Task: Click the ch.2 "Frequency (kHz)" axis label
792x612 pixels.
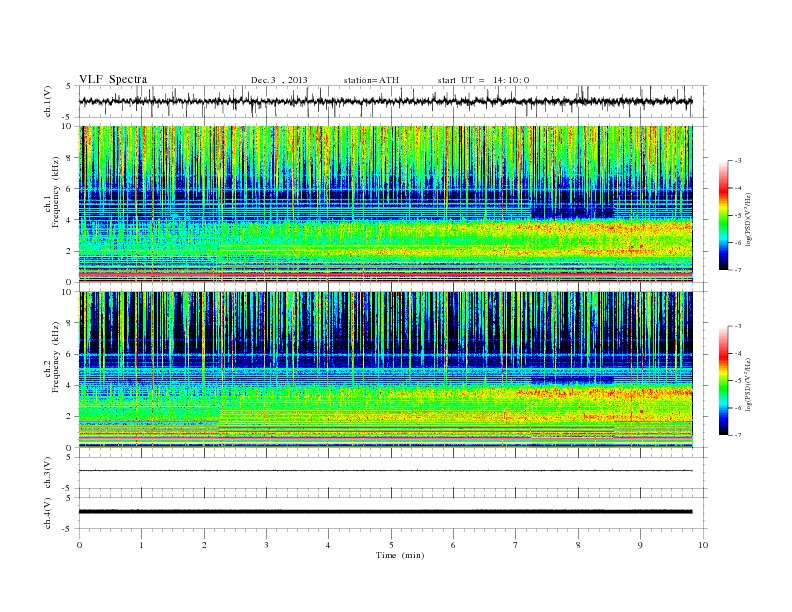Action: (x=56, y=356)
